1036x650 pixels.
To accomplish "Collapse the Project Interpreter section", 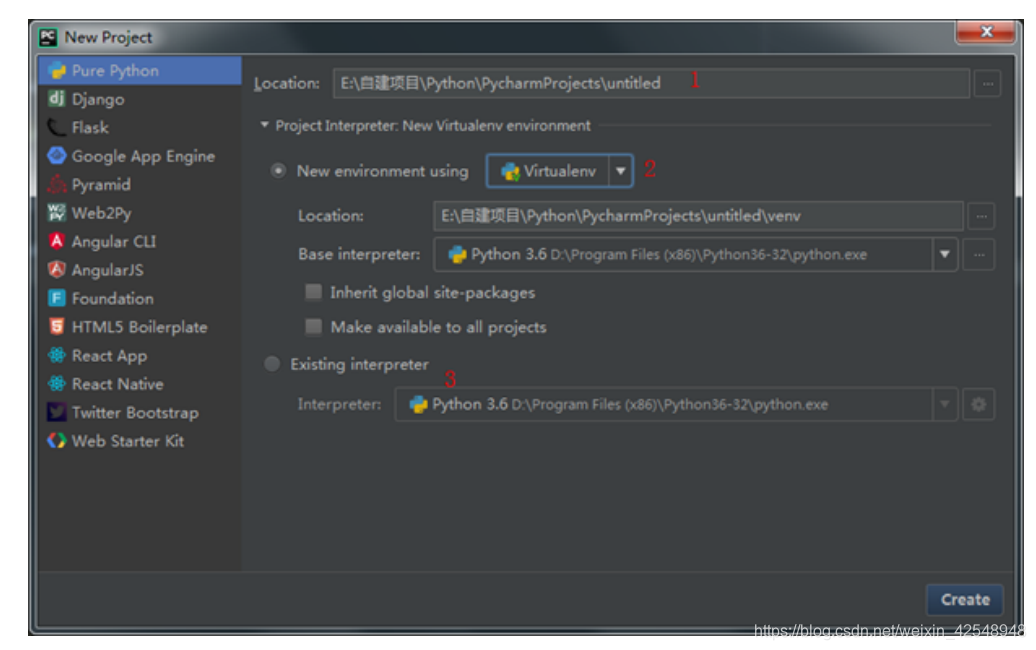I will pyautogui.click(x=264, y=125).
